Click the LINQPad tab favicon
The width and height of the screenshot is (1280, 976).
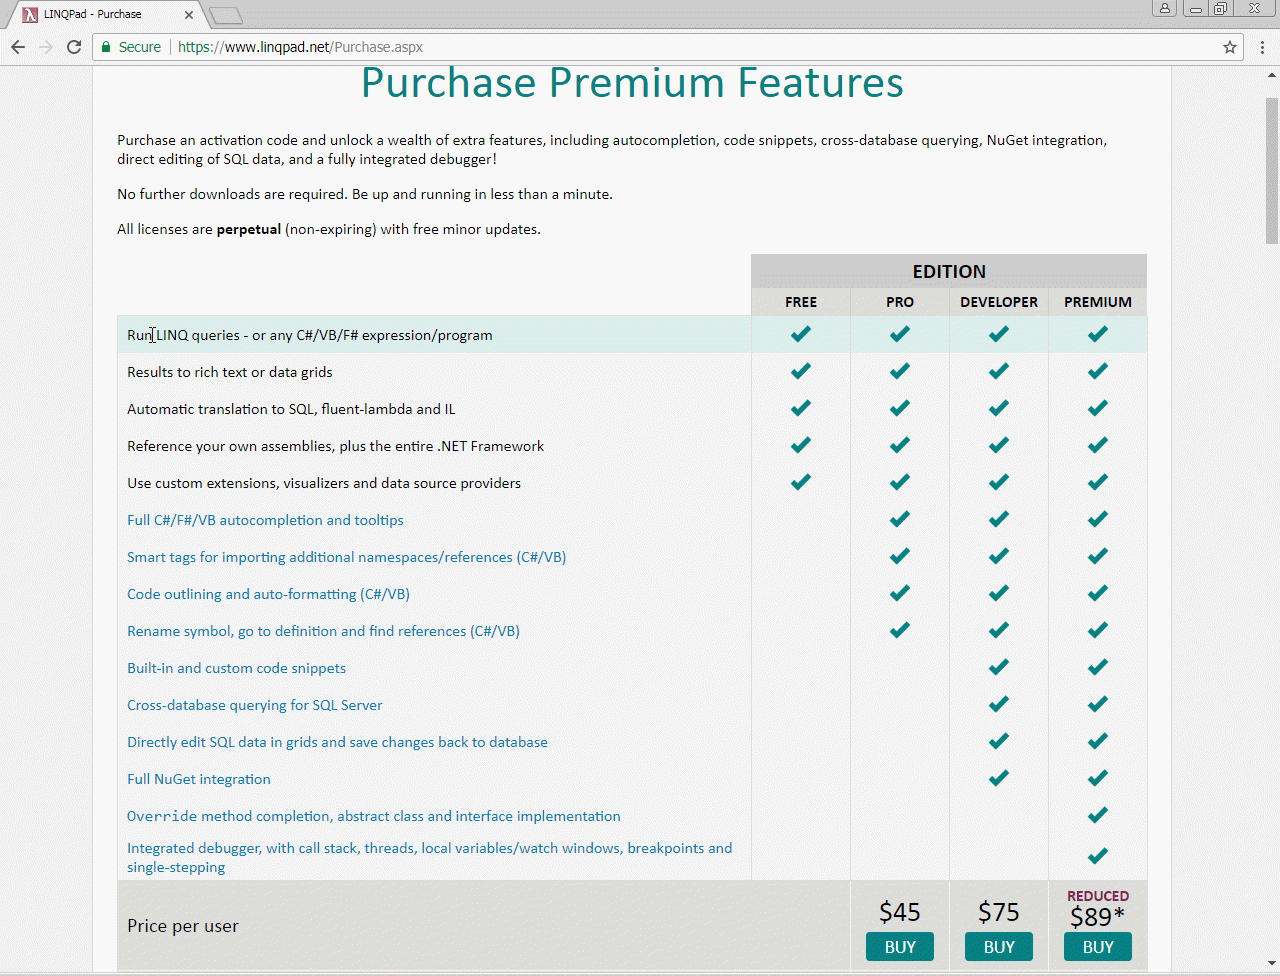coord(30,15)
